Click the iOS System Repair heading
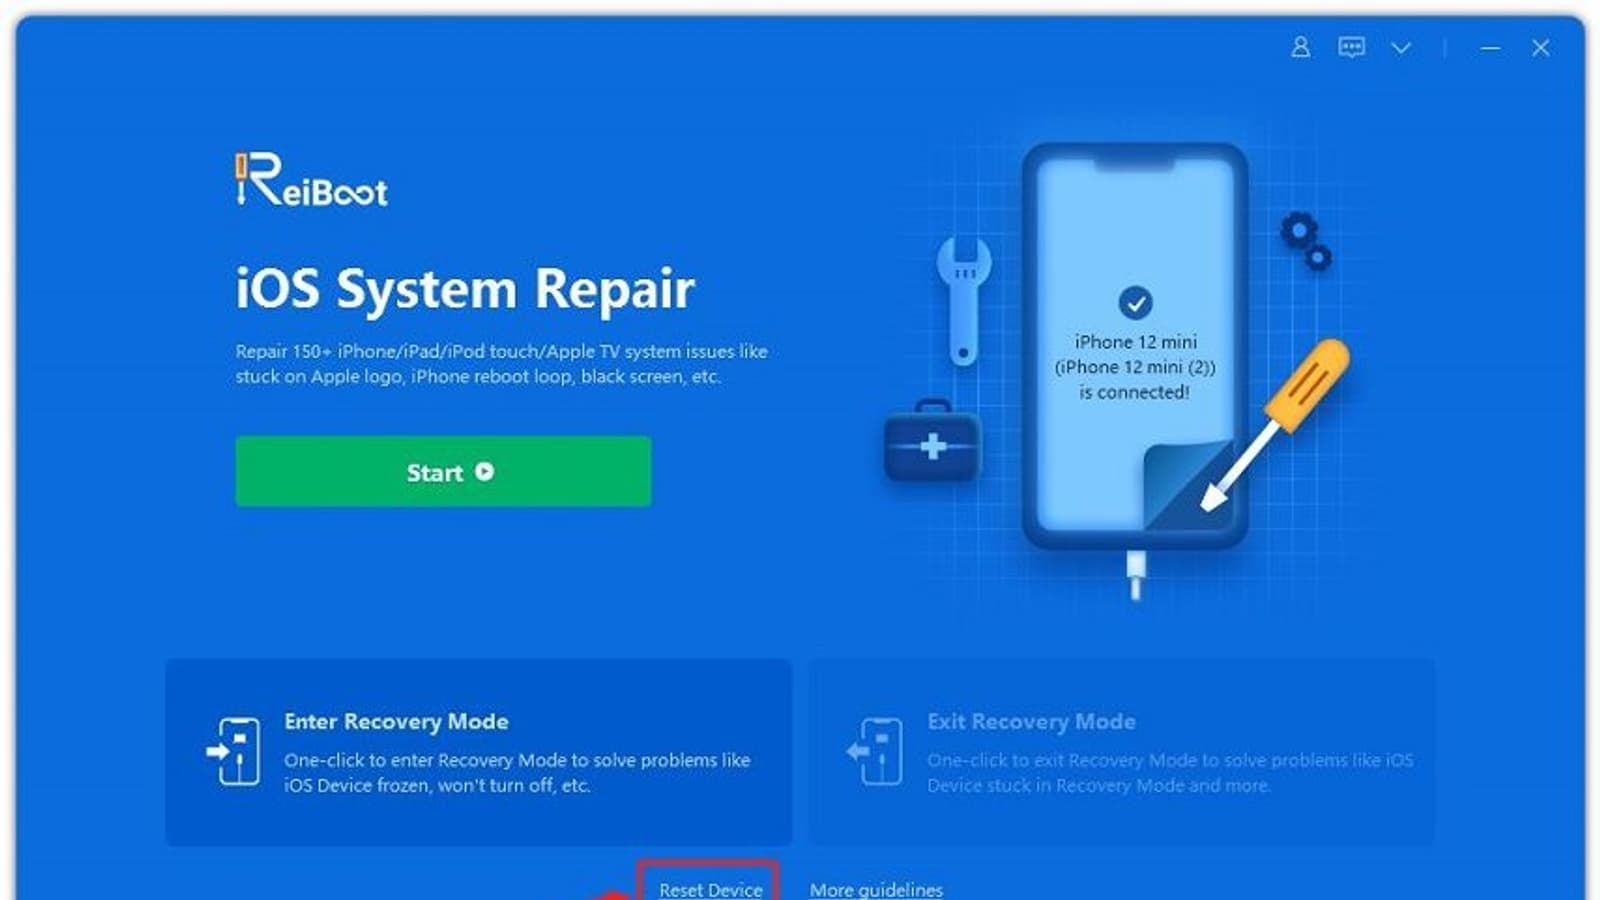Image resolution: width=1600 pixels, height=900 pixels. [465, 289]
